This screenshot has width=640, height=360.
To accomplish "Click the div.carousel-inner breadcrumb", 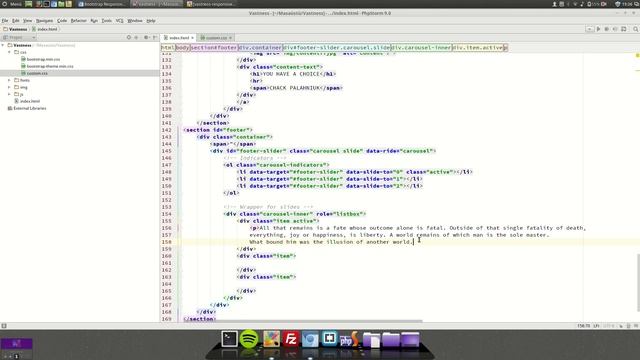I will tap(421, 47).
